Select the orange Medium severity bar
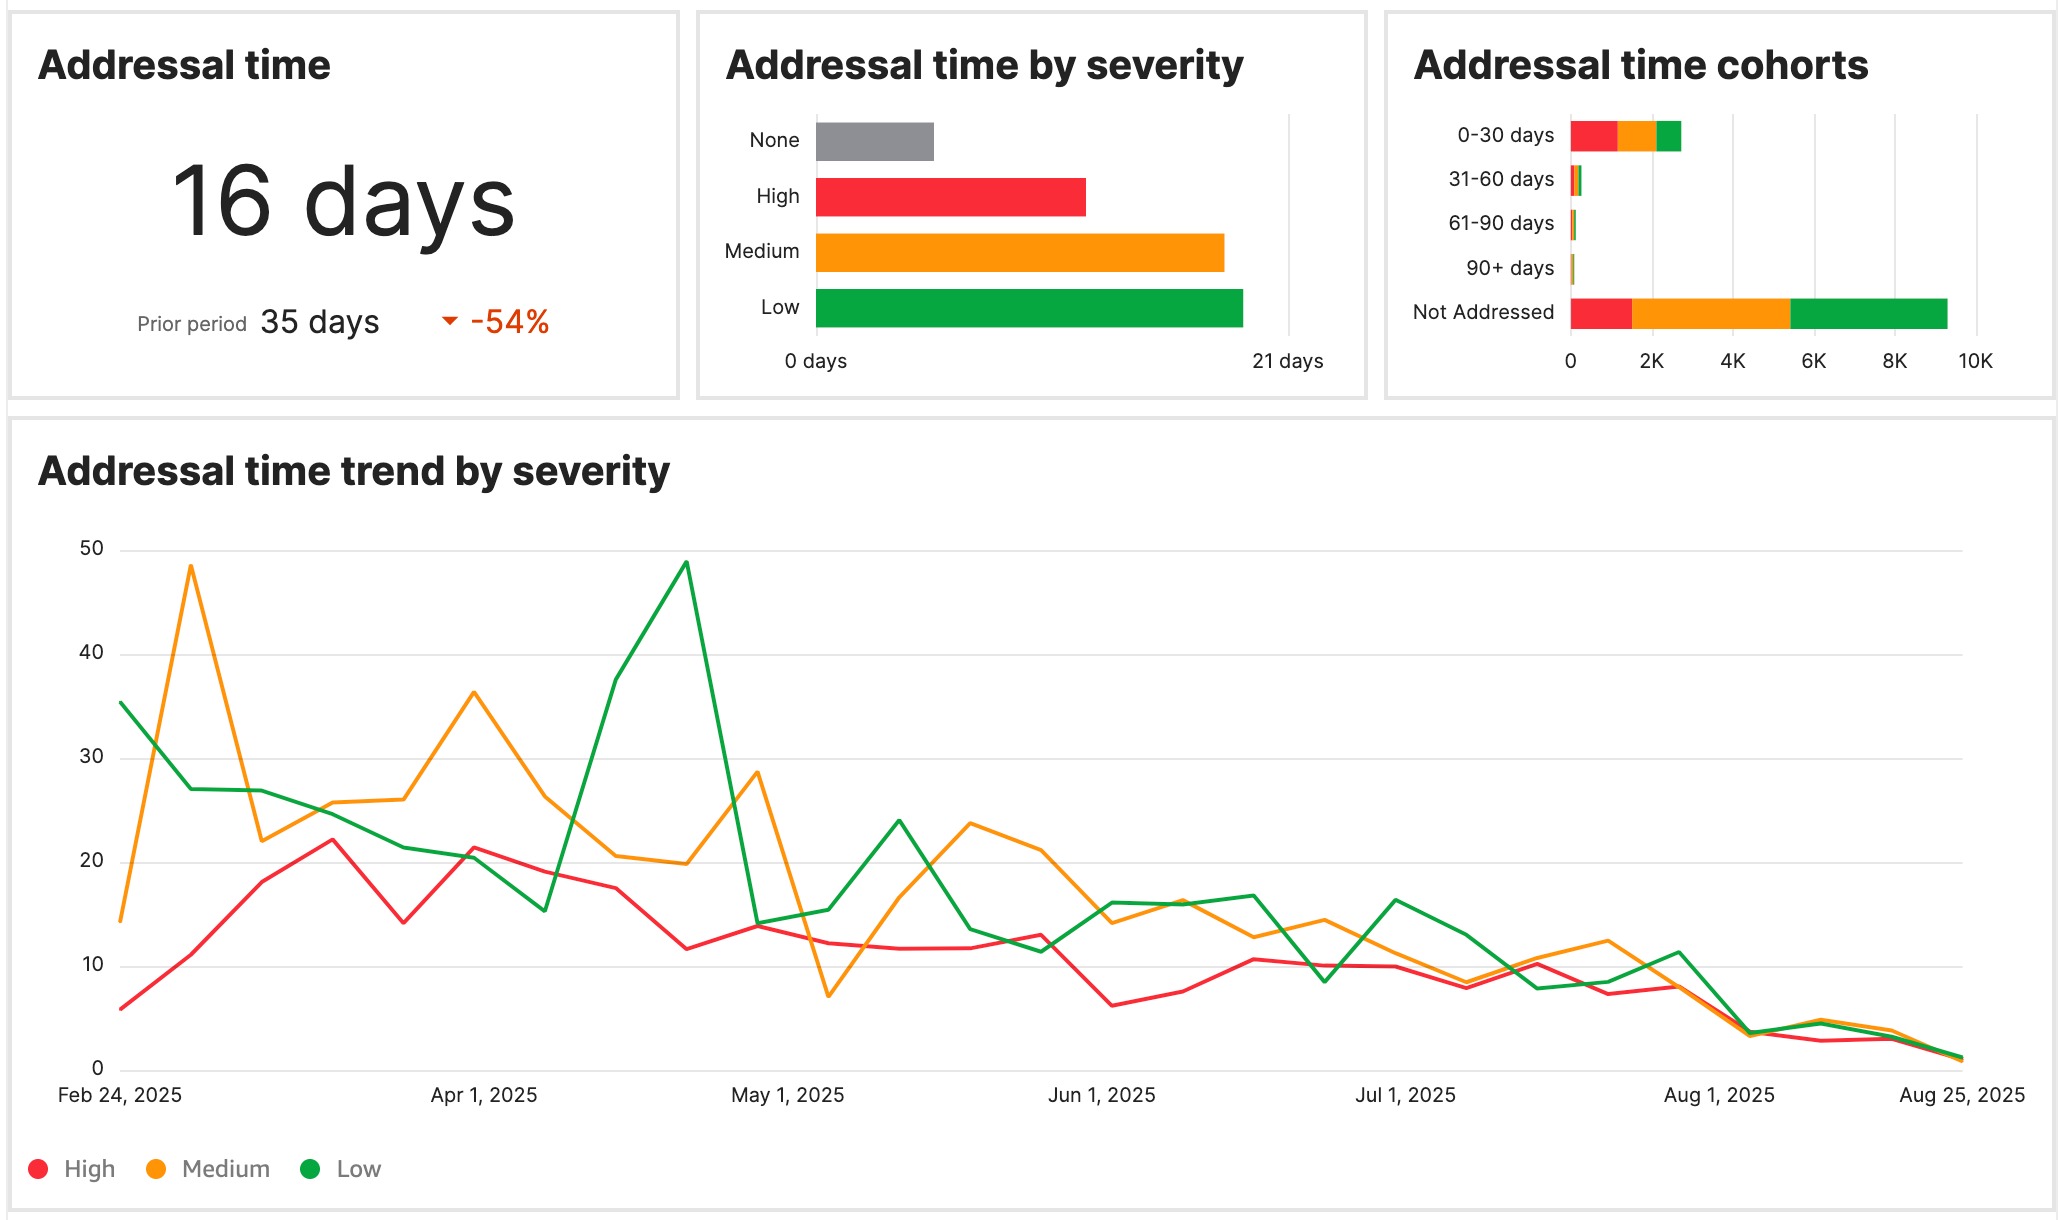This screenshot has width=2064, height=1220. tap(1020, 251)
